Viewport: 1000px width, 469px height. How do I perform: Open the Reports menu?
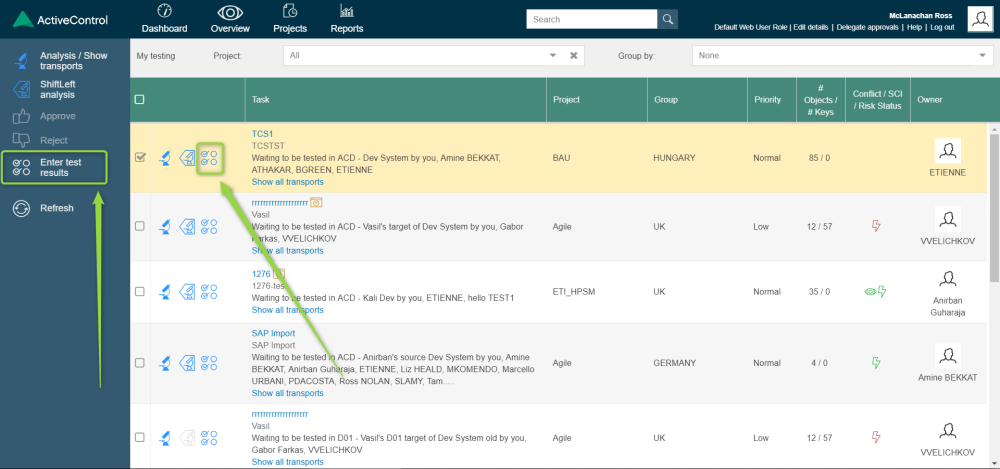[x=347, y=19]
